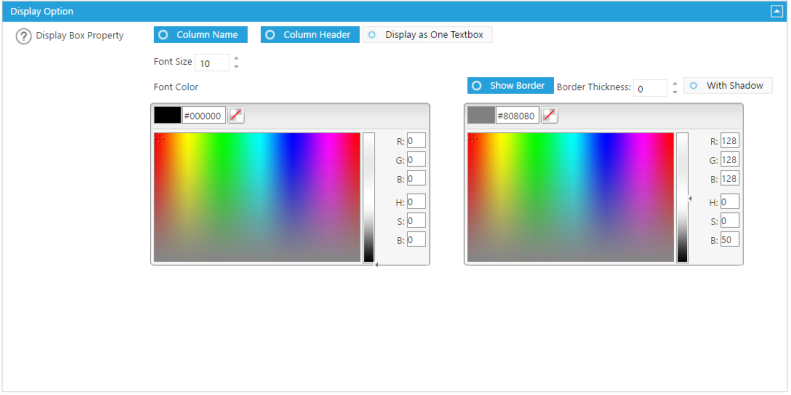Increase Border Thickness with up arrow
791x395 pixels.
click(x=675, y=84)
